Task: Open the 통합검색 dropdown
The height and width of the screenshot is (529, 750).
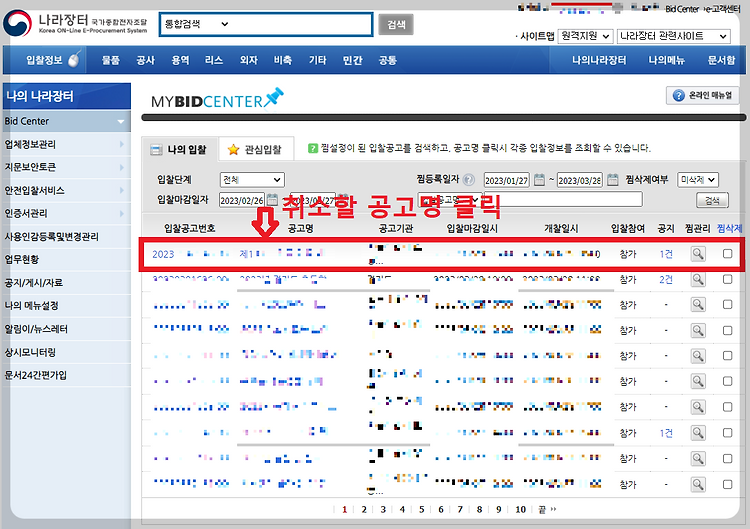Action: 196,24
